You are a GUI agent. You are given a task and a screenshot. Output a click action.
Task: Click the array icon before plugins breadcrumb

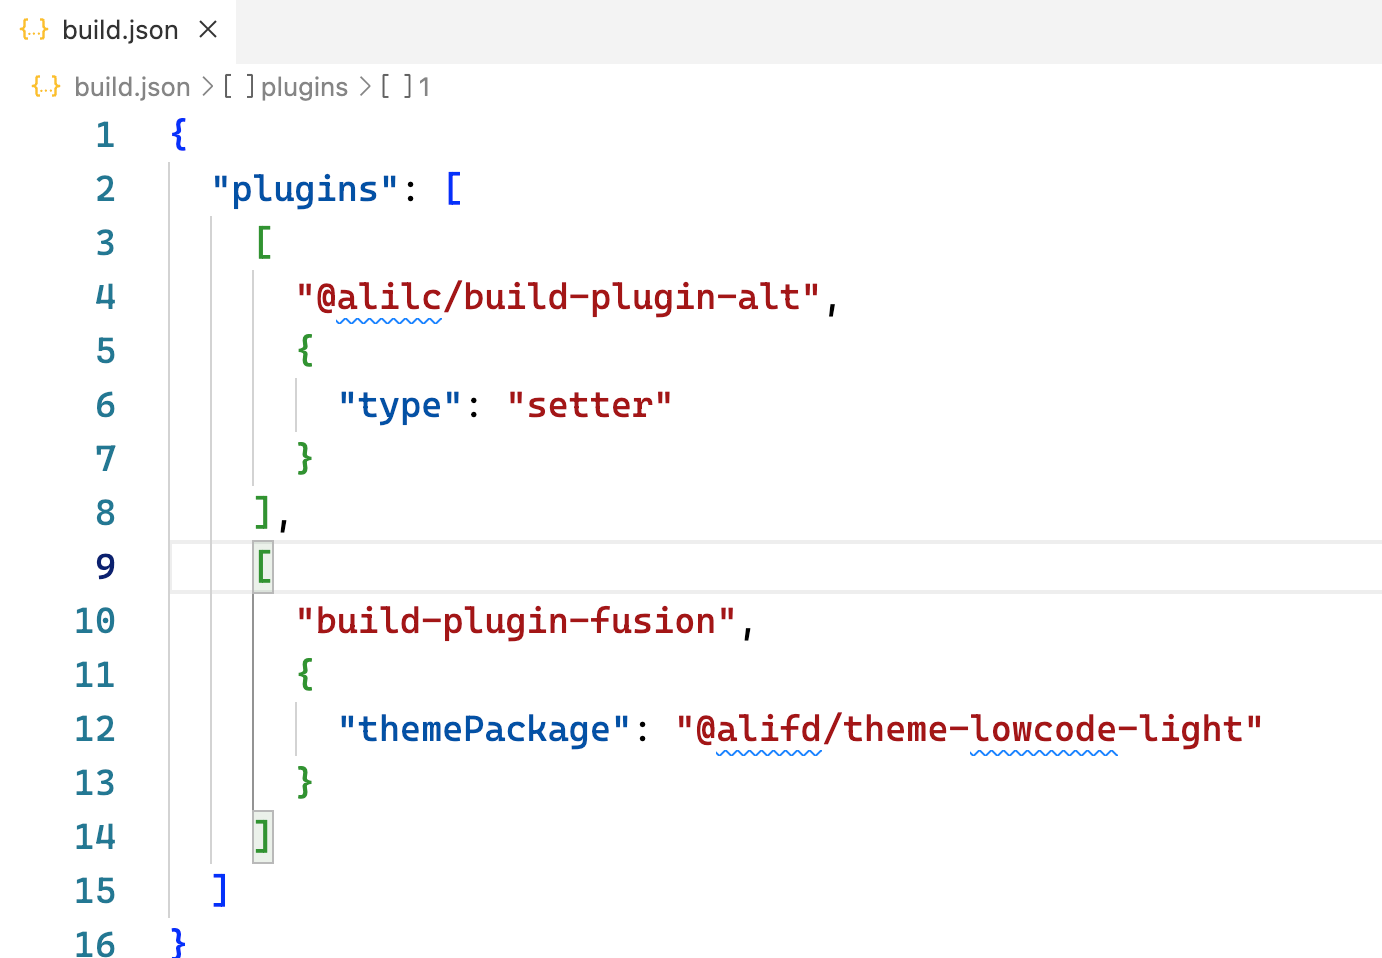tap(239, 87)
